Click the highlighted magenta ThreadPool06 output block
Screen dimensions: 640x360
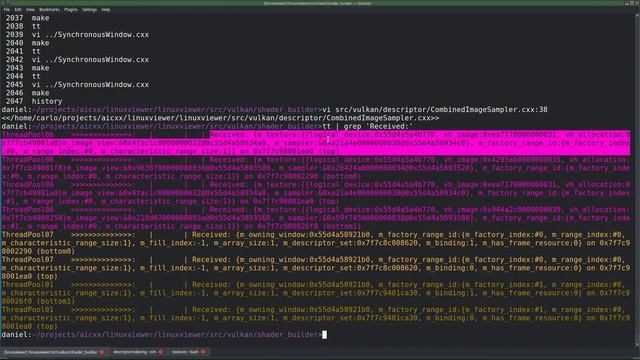click(316, 143)
